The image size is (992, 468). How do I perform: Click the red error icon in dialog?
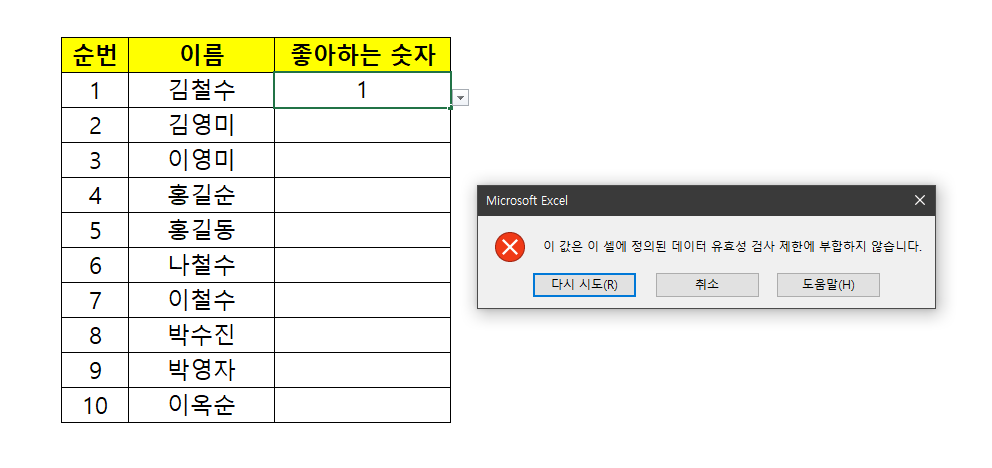[x=510, y=247]
